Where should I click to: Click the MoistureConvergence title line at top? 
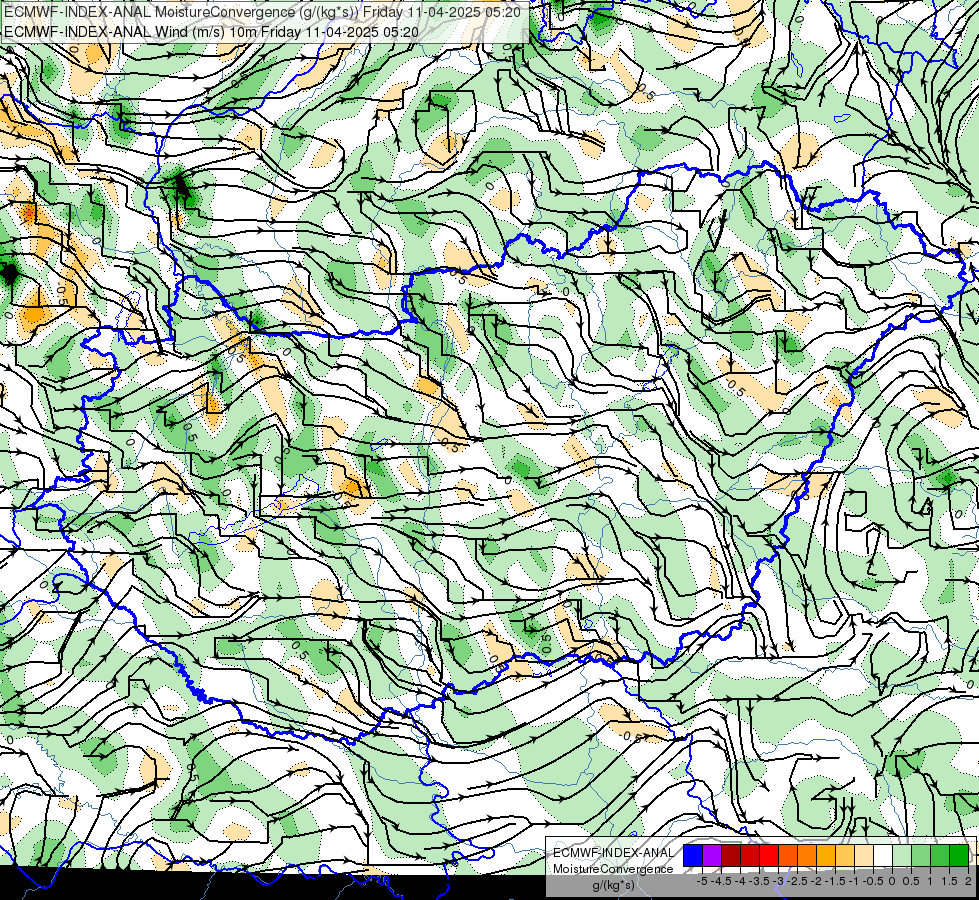click(x=262, y=11)
